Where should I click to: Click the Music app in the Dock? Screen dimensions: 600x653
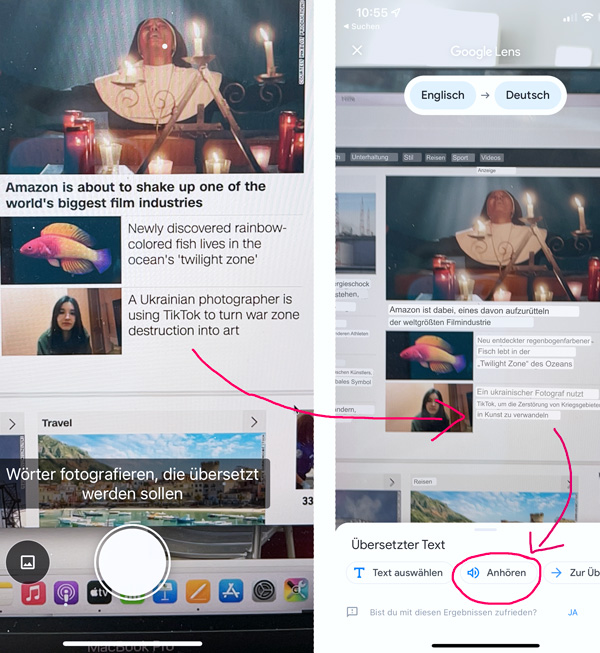33,593
